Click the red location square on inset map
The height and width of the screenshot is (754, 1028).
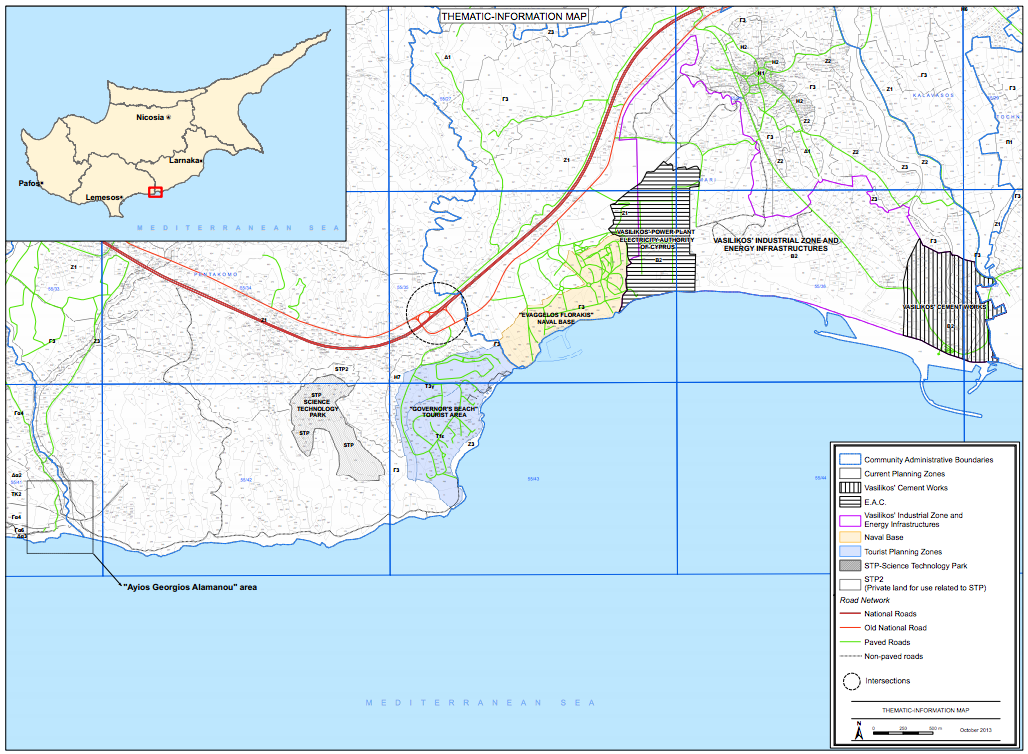tap(155, 191)
